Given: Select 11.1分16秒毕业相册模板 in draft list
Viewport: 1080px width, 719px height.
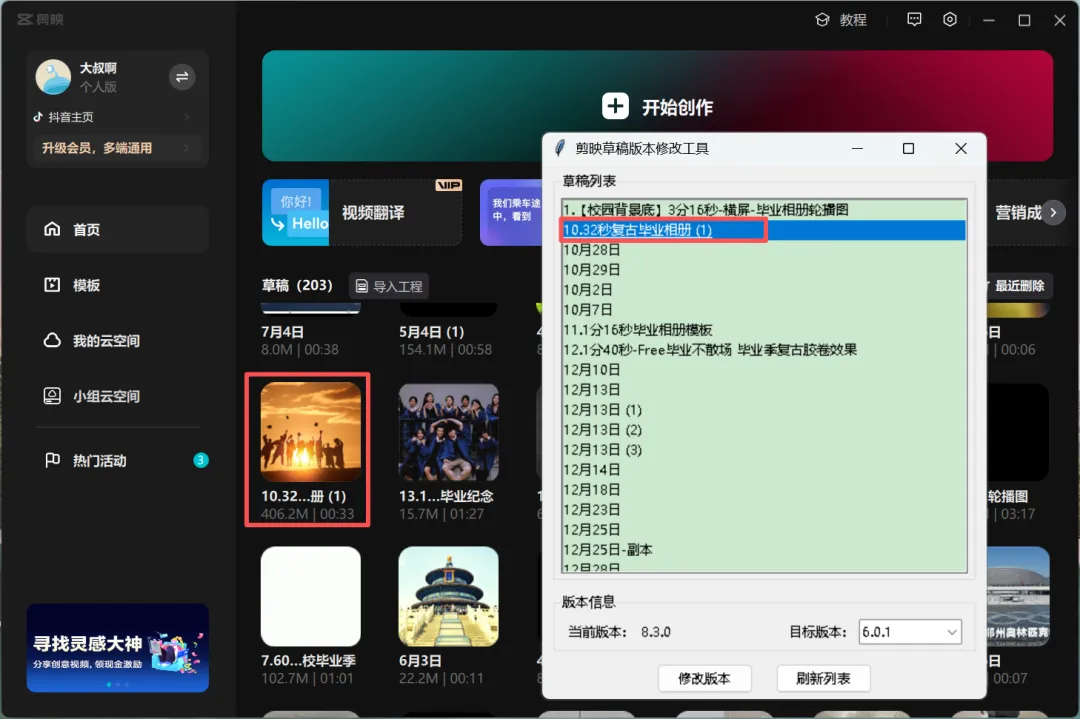Looking at the screenshot, I should (x=764, y=330).
